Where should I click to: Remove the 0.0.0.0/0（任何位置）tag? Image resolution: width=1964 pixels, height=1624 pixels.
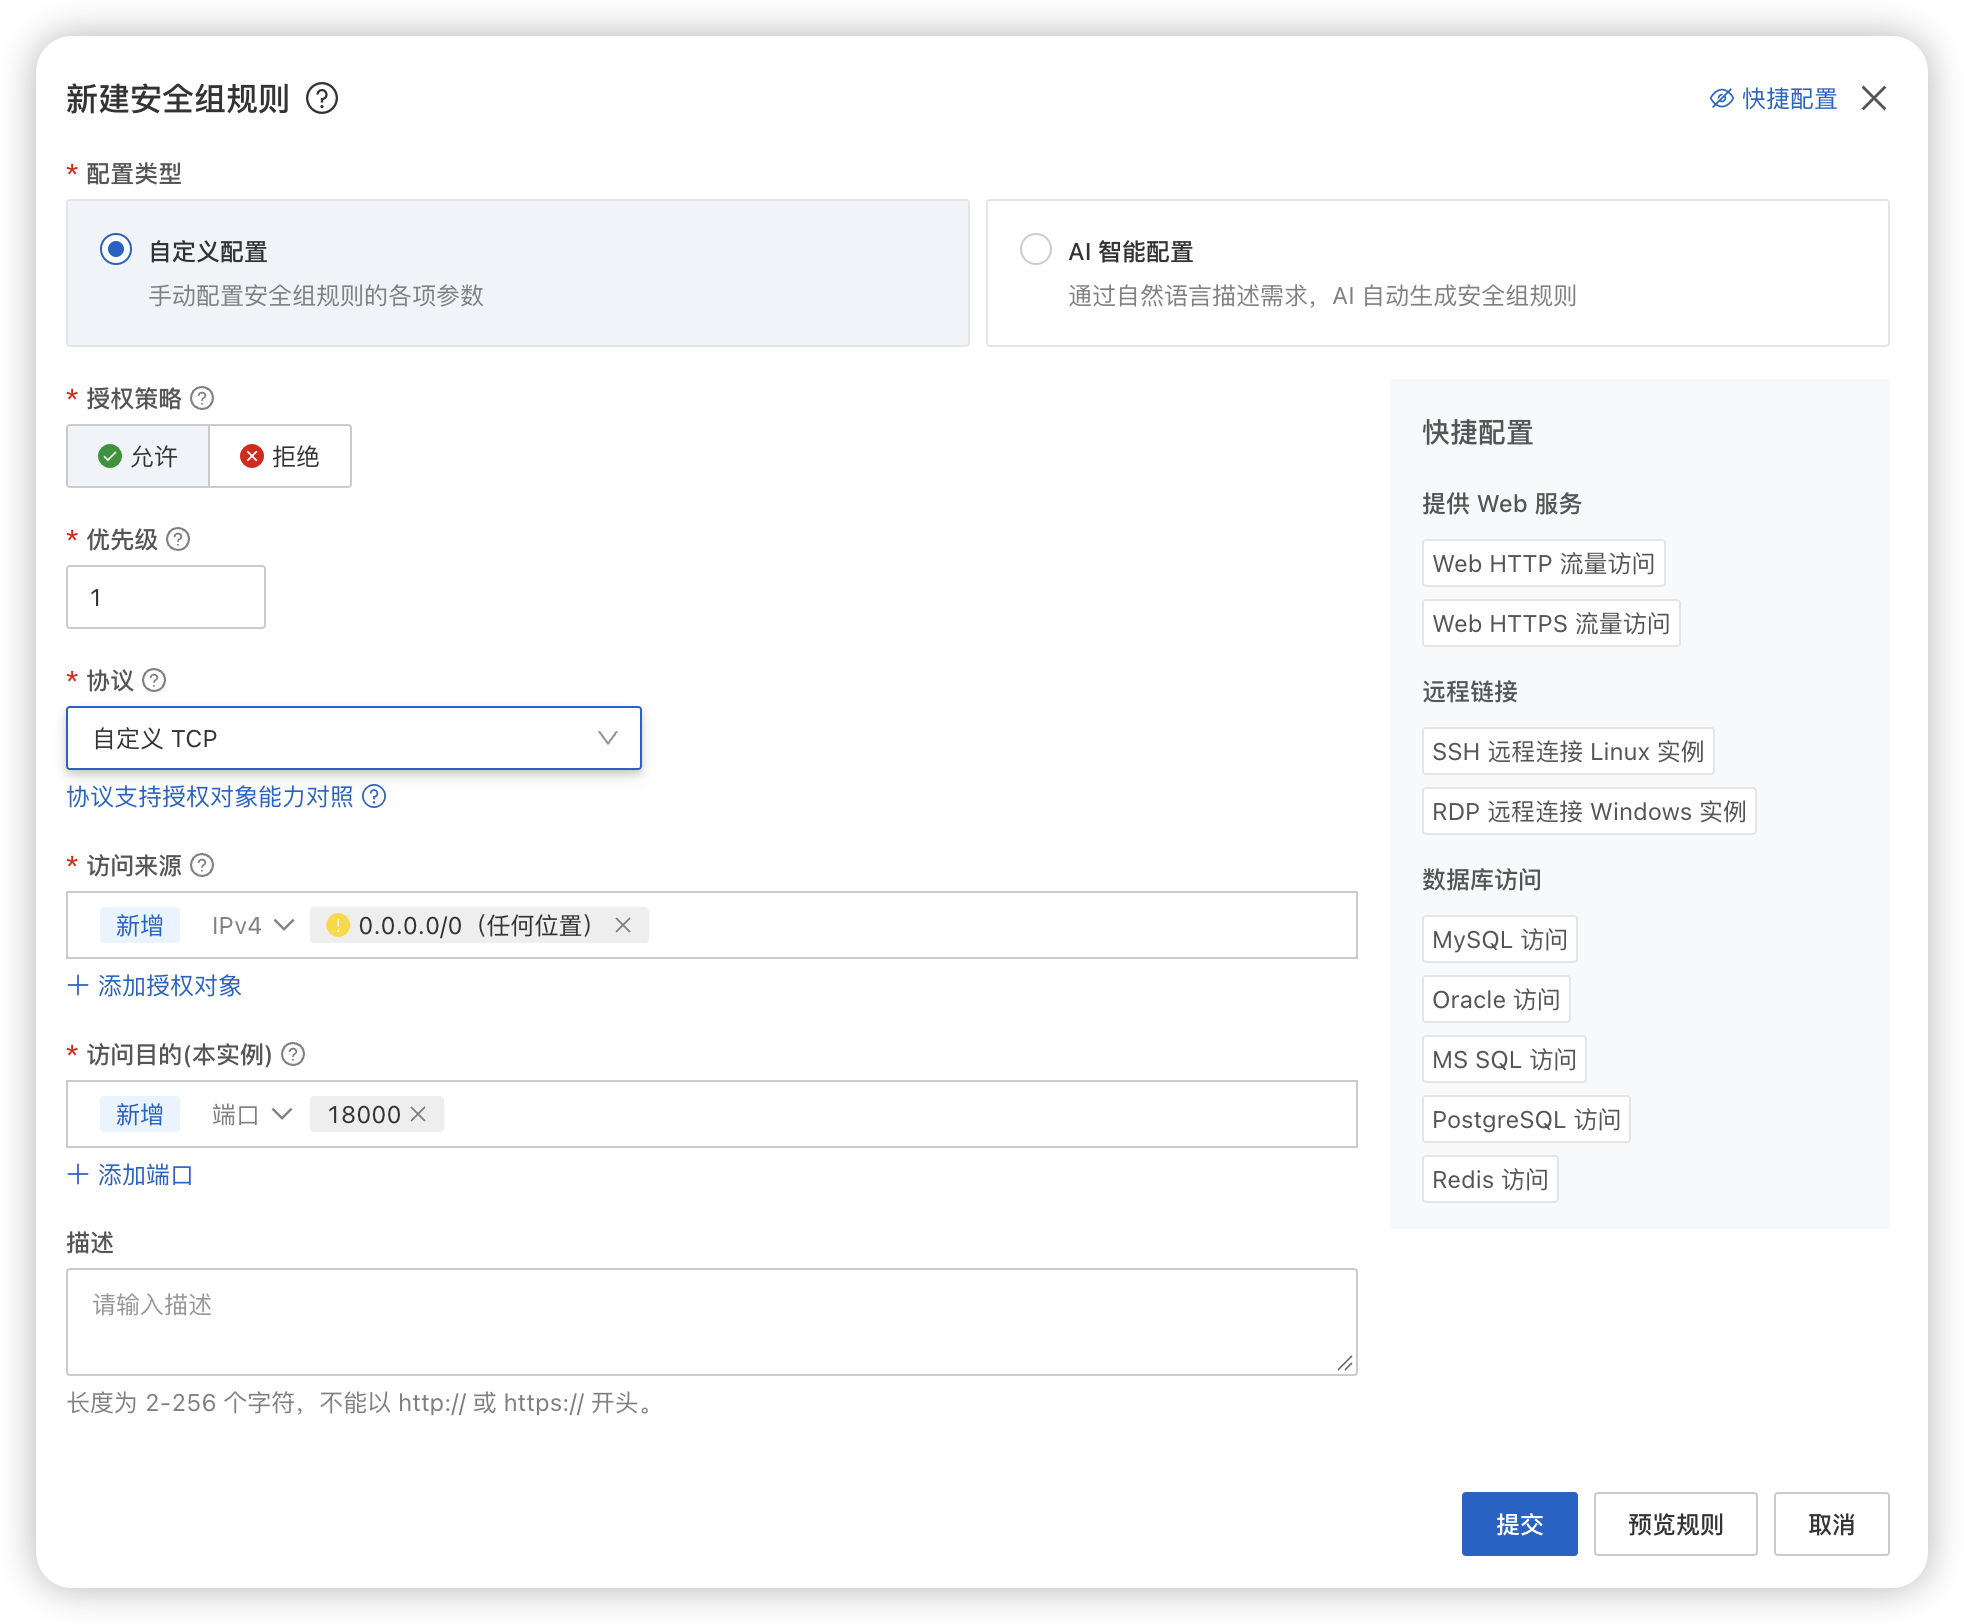[x=623, y=926]
